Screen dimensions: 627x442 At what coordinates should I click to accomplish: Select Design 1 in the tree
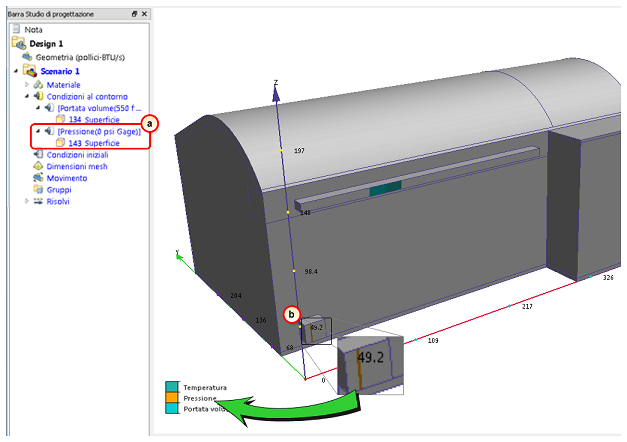(x=46, y=44)
